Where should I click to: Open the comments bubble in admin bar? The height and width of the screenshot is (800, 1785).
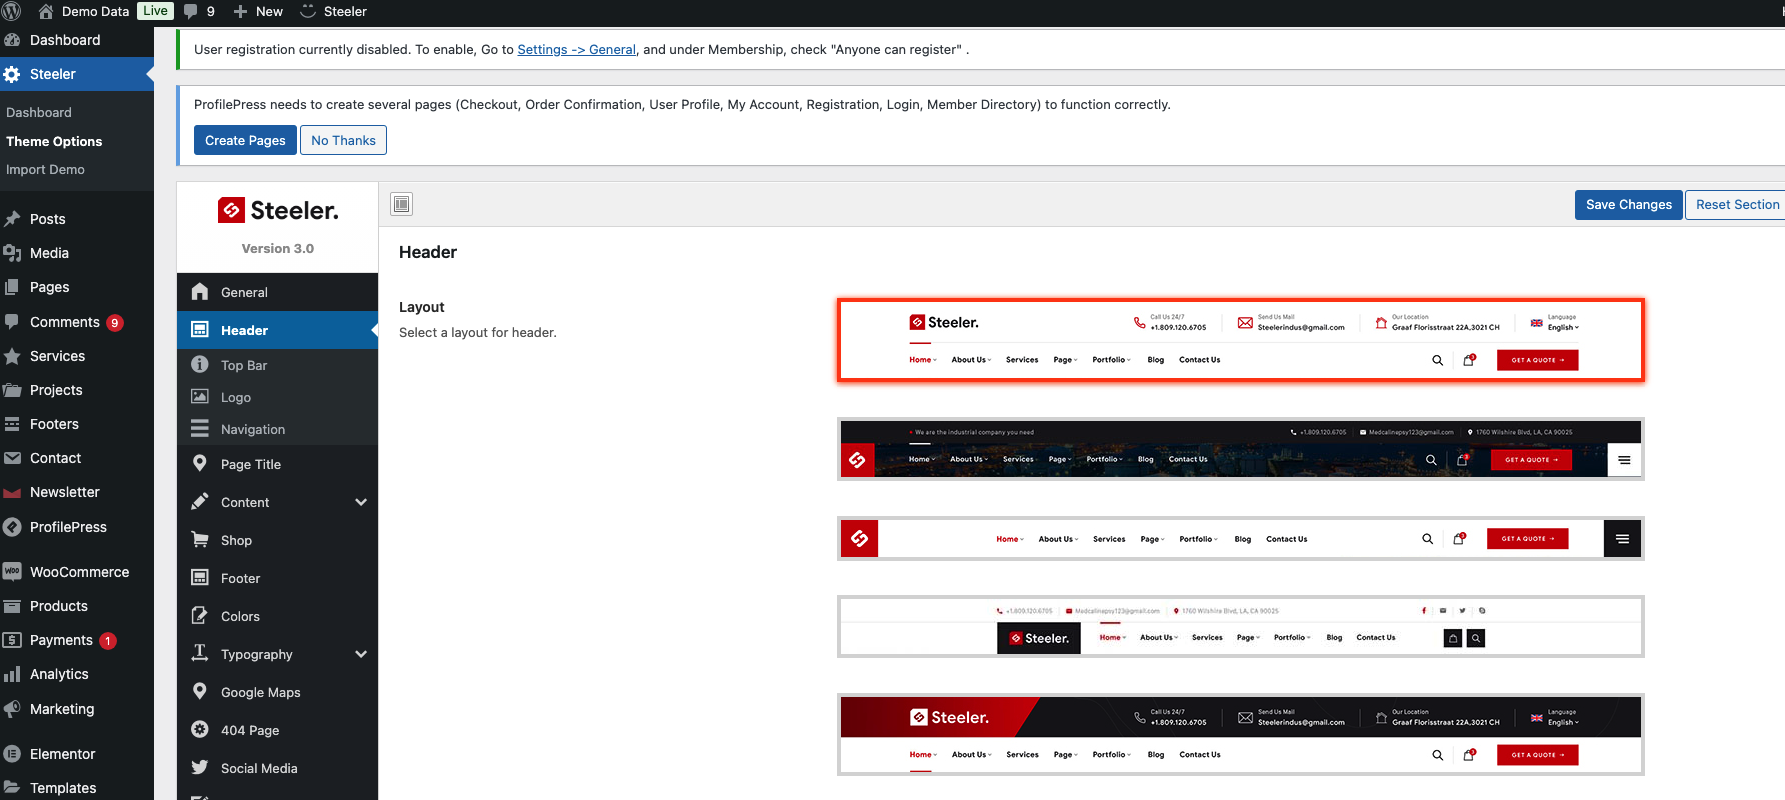(200, 11)
